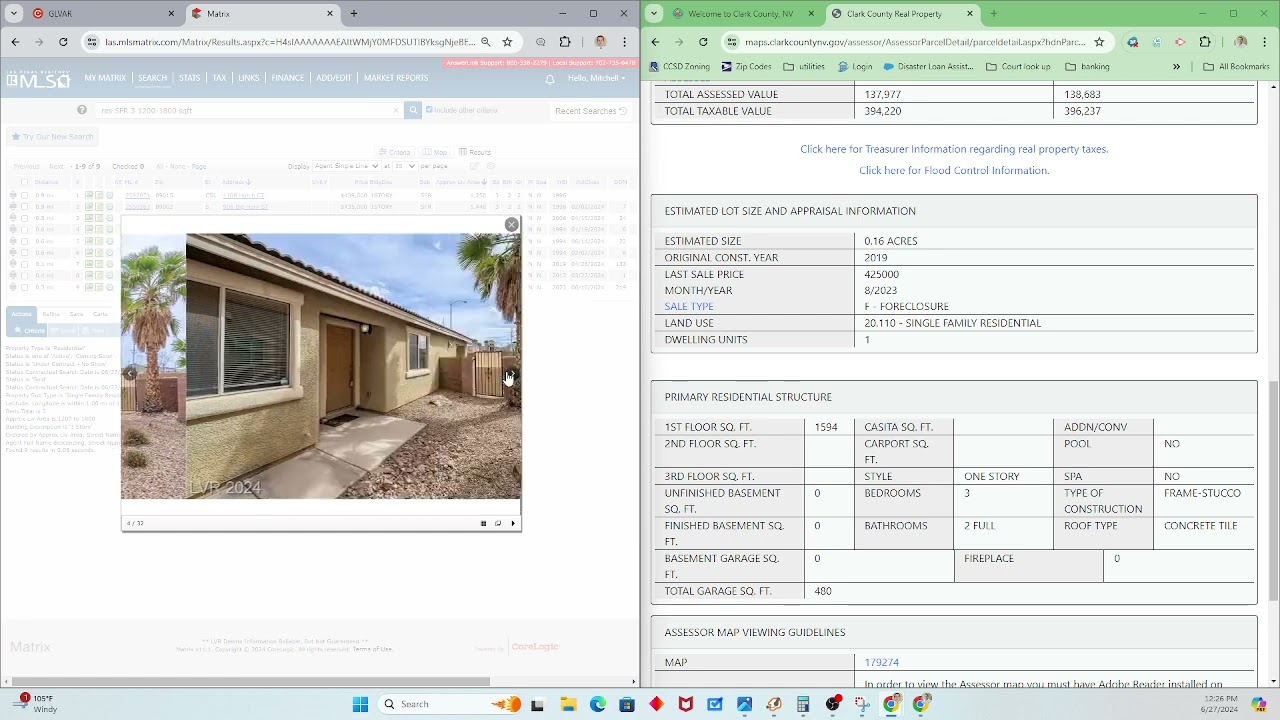Click the Matrix notification bell
1280x720 pixels.
click(x=549, y=79)
